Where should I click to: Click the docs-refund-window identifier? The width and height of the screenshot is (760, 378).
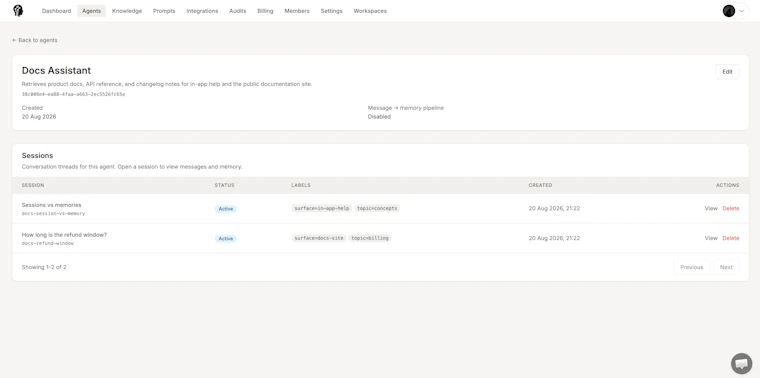coord(48,243)
